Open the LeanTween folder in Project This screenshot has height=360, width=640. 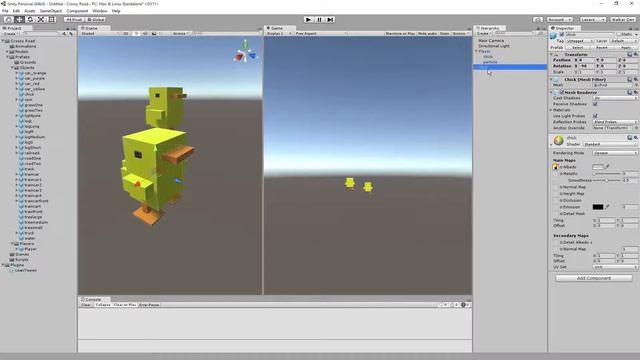point(25,270)
